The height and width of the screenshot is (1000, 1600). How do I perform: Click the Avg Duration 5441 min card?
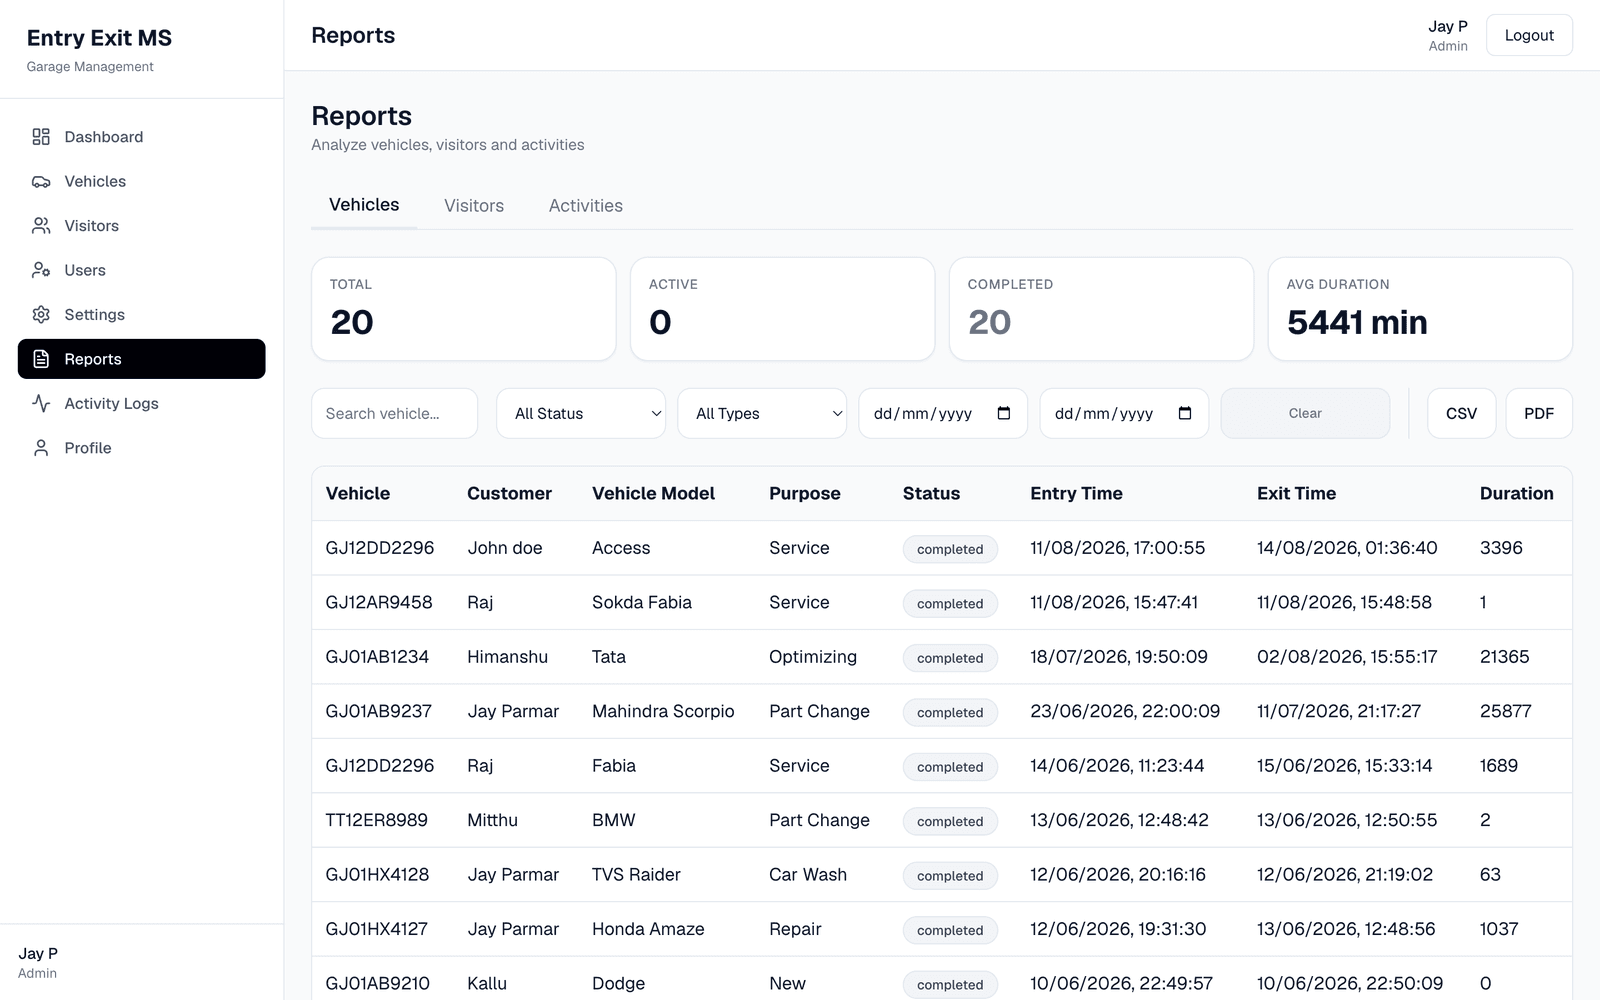1420,309
